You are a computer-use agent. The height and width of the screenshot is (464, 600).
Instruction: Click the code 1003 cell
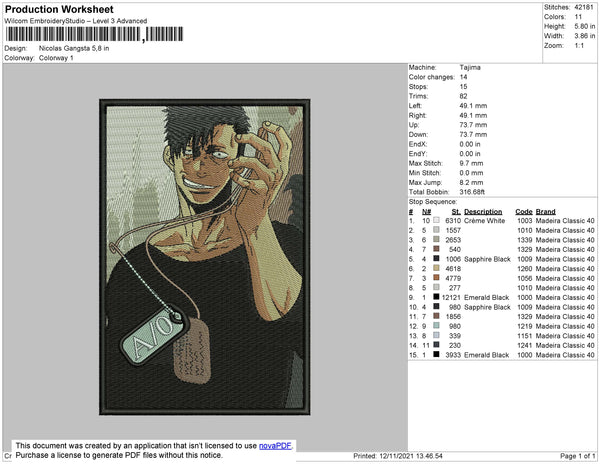click(525, 221)
